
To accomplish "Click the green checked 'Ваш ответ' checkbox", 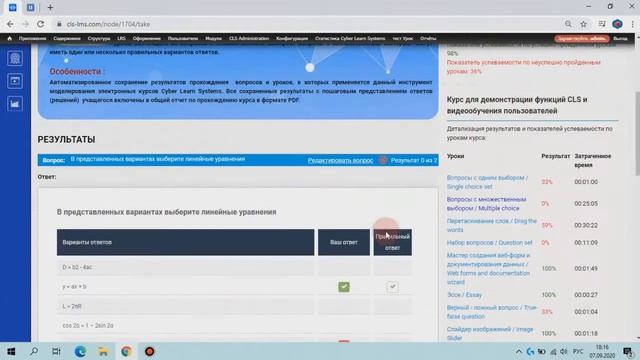I will point(344,287).
